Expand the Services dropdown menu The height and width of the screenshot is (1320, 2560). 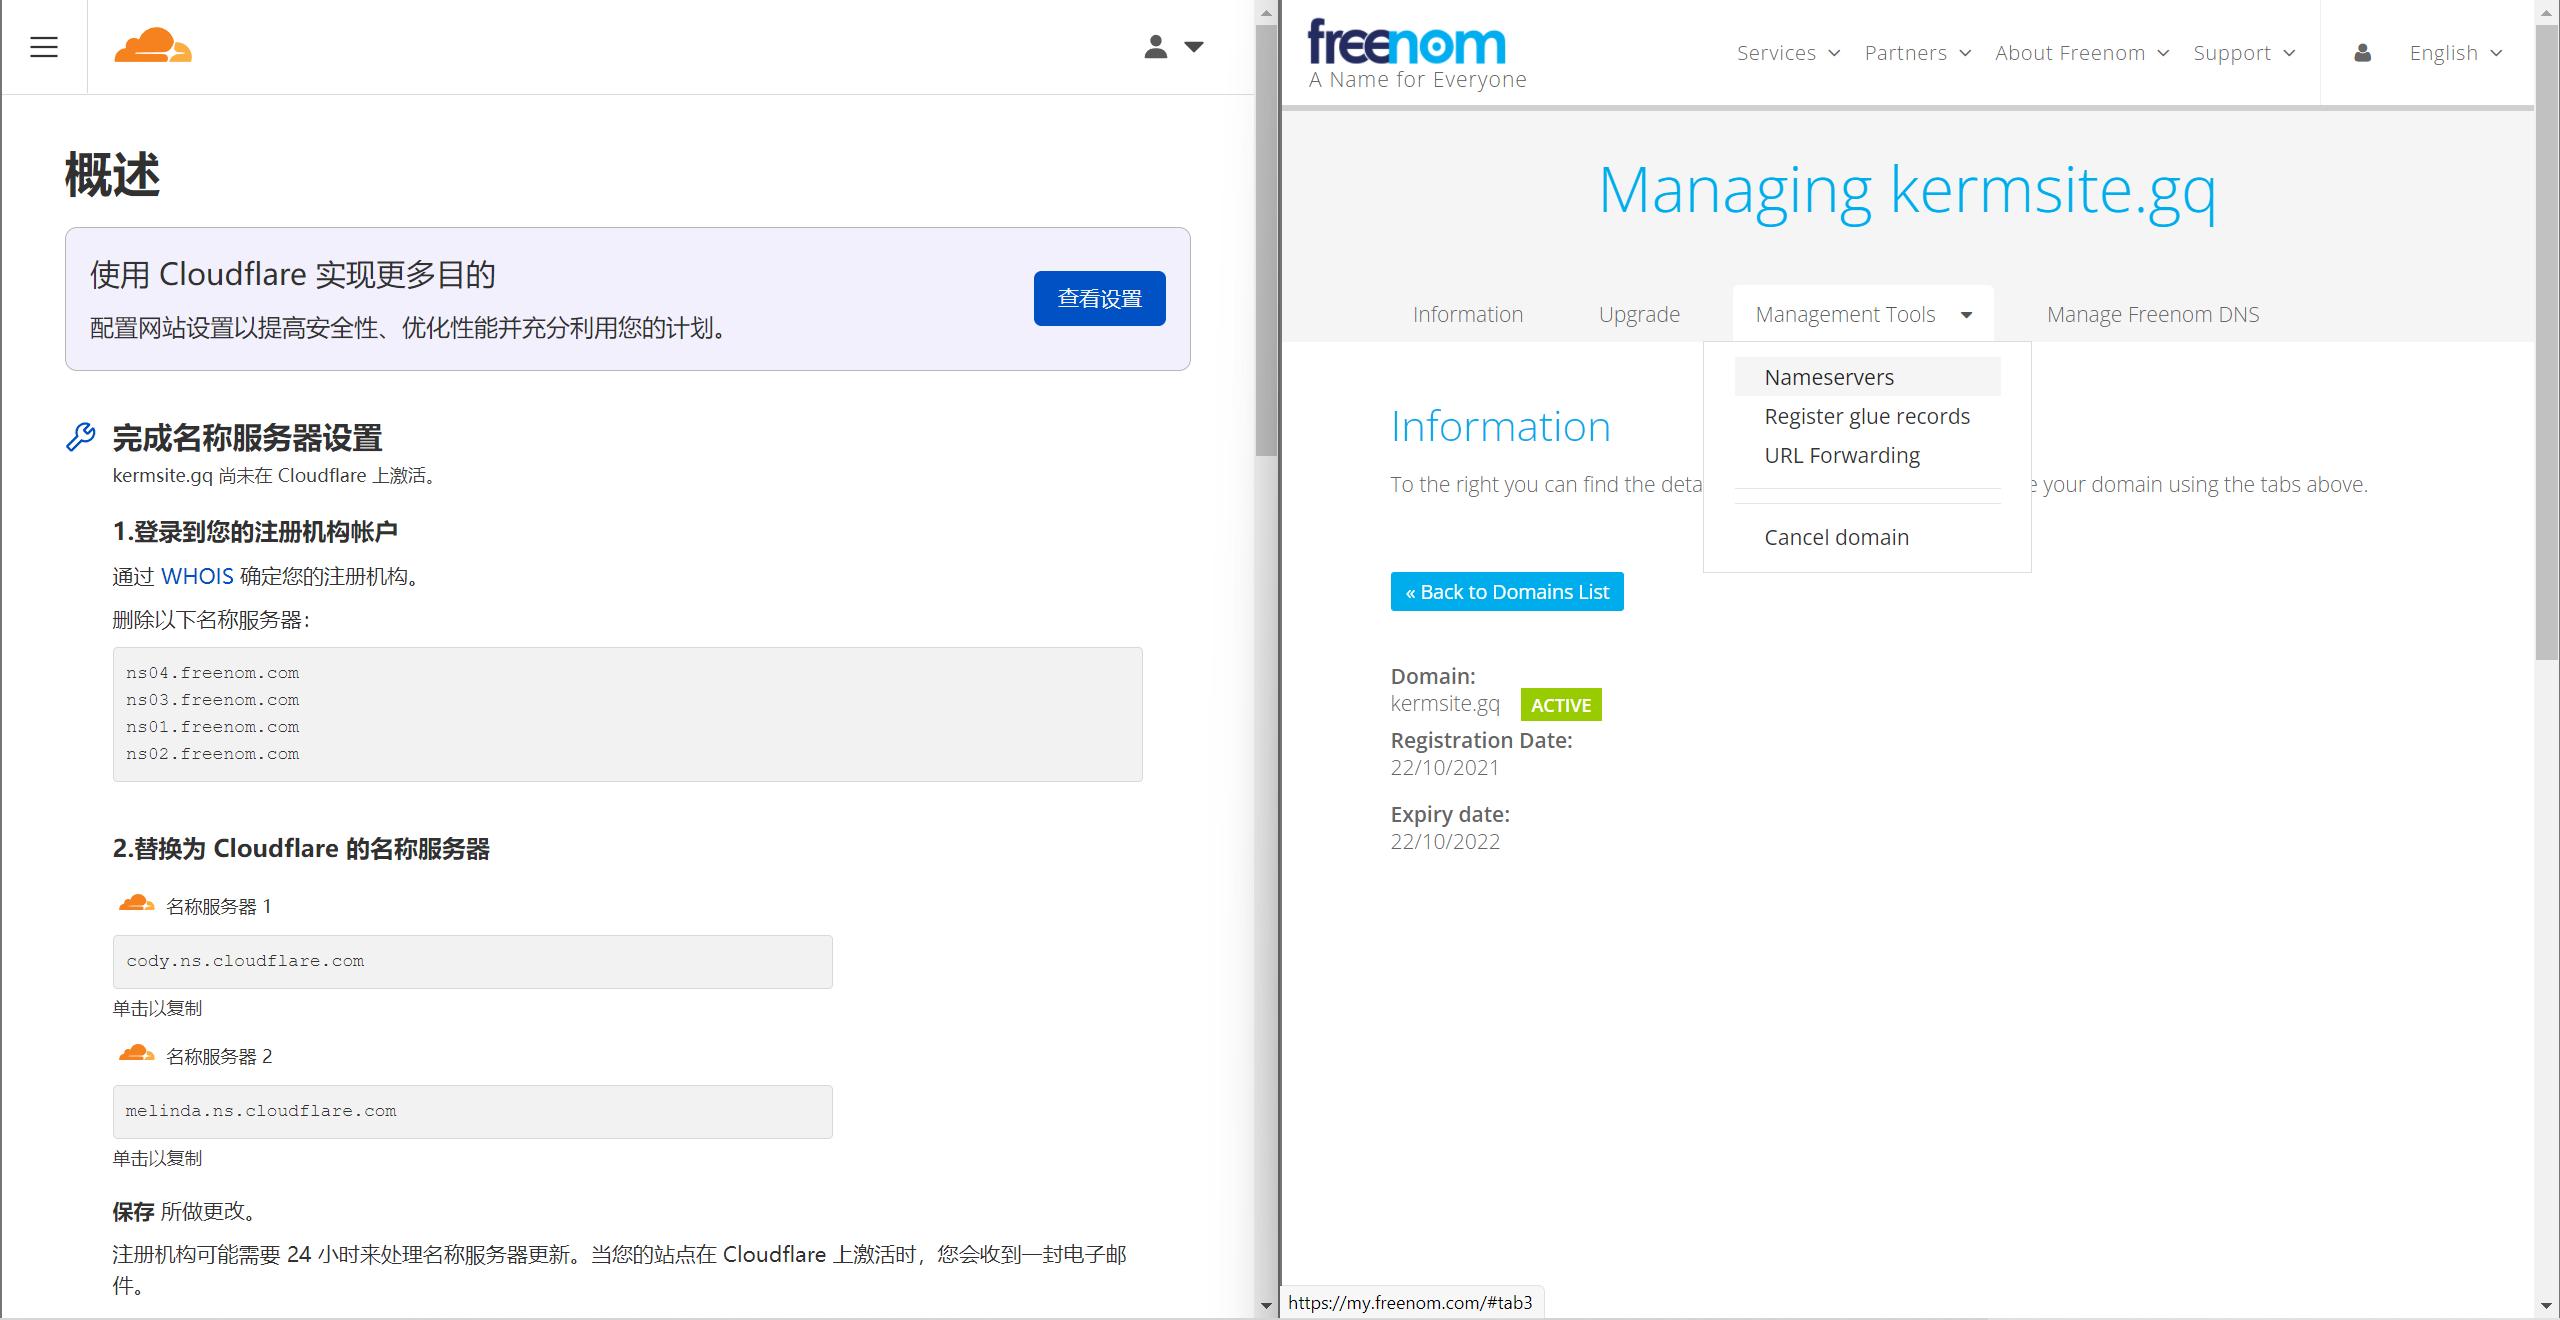click(x=1788, y=53)
